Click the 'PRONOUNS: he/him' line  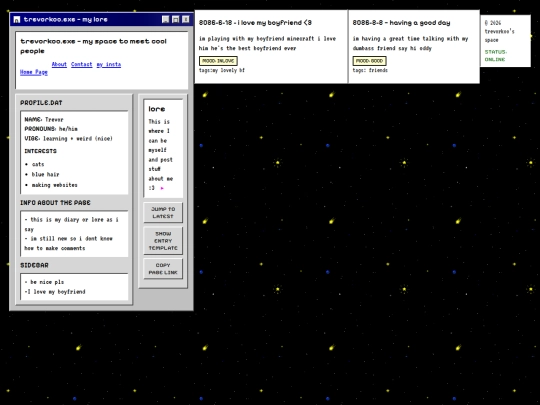point(51,129)
